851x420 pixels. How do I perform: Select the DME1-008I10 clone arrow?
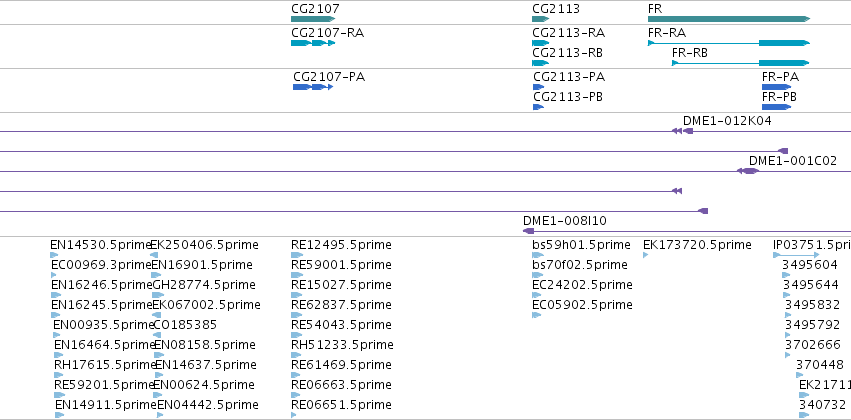528,231
